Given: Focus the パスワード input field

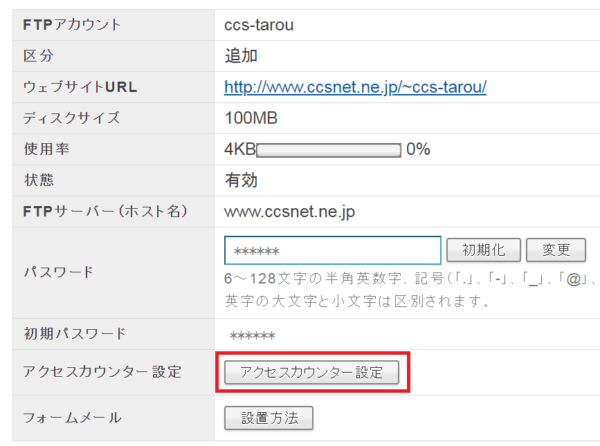Looking at the screenshot, I should click(333, 251).
